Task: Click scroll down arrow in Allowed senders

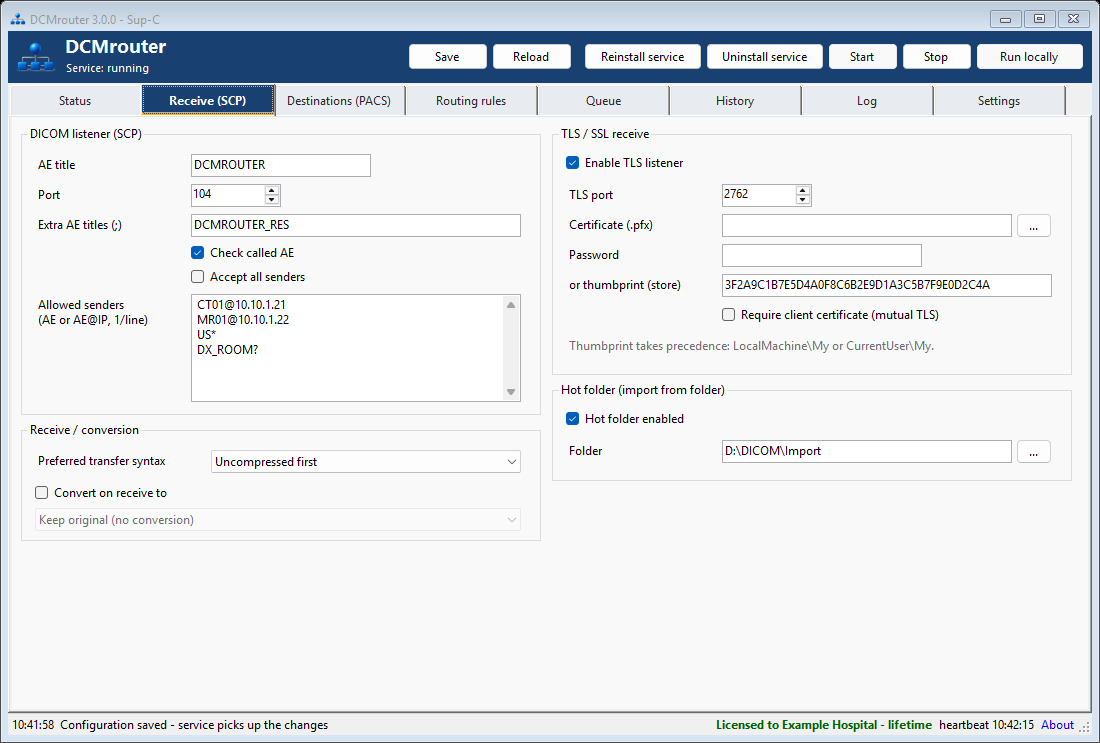Action: pyautogui.click(x=511, y=391)
